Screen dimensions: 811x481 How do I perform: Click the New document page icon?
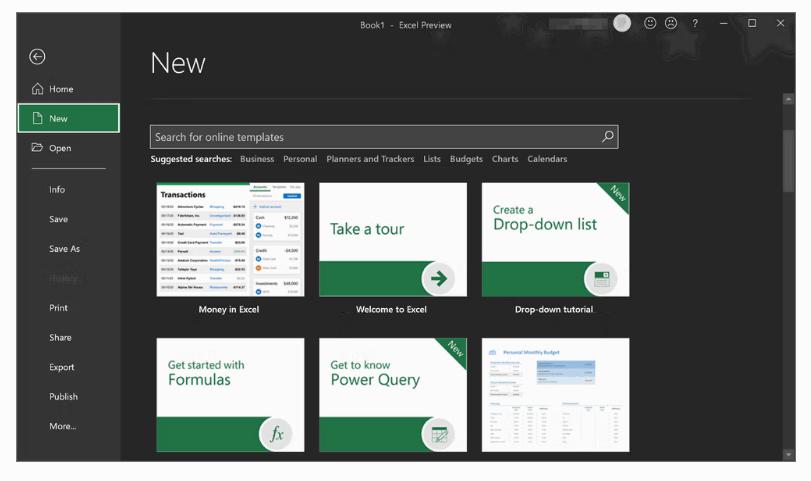click(x=37, y=118)
